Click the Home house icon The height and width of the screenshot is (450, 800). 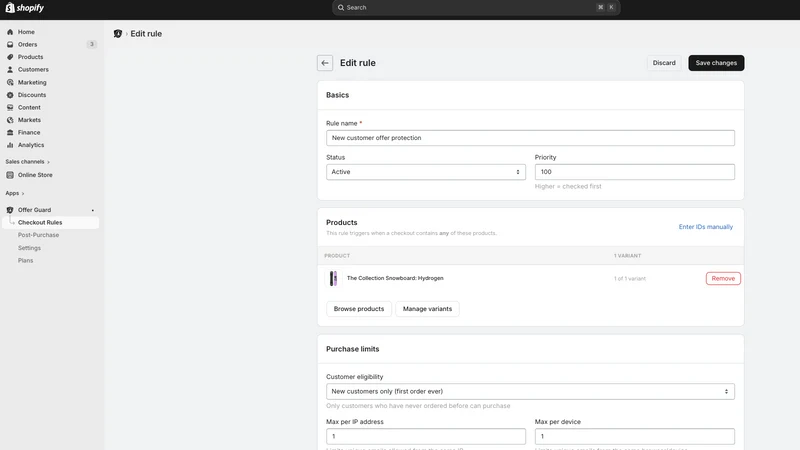tap(10, 32)
